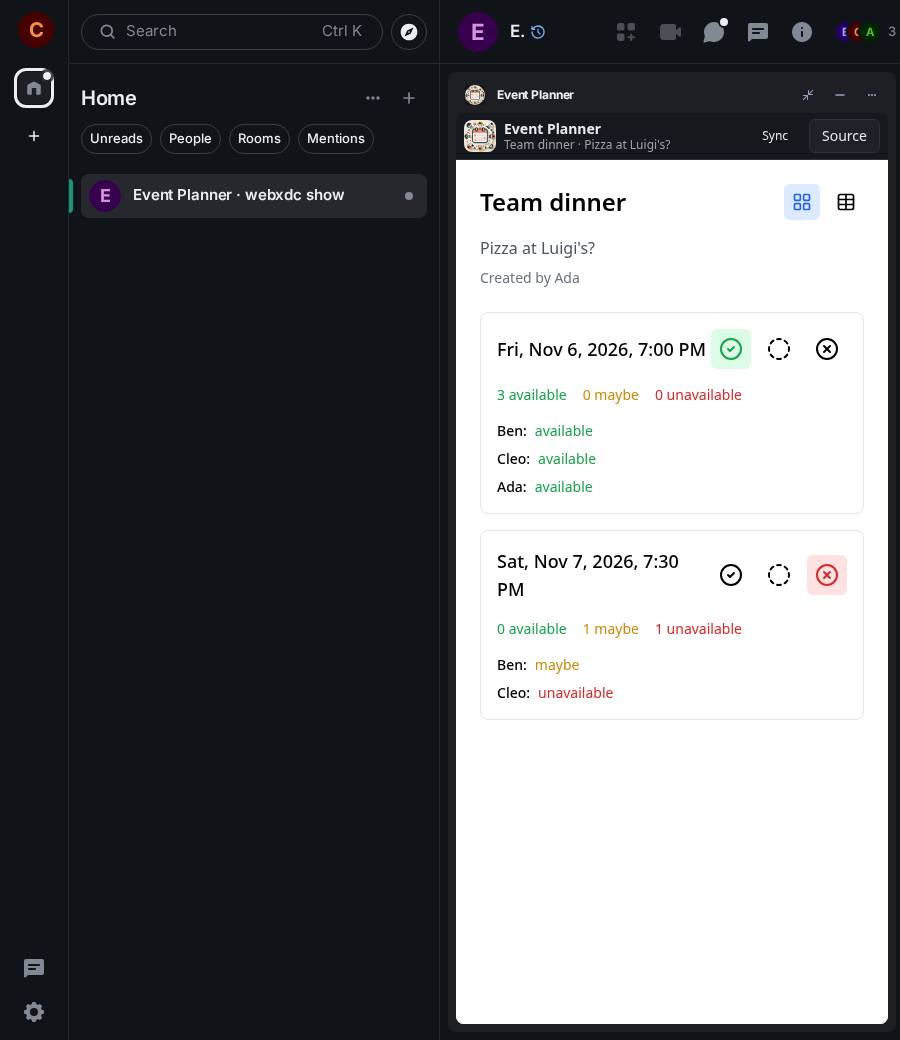The height and width of the screenshot is (1040, 900).
Task: Add a new space with plus icon
Action: (34, 136)
